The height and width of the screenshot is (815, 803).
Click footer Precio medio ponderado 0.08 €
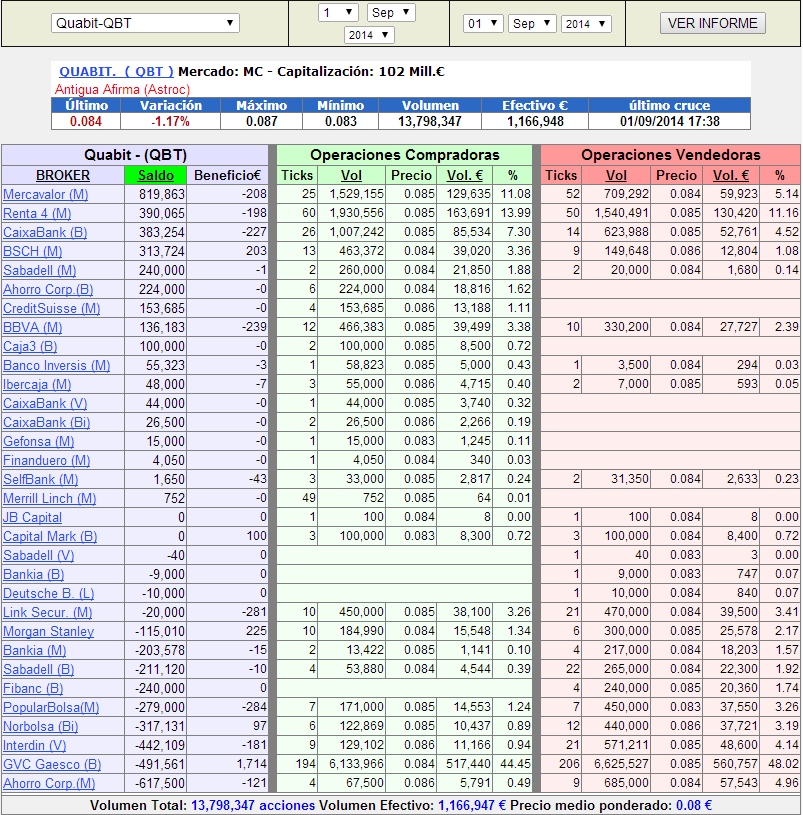[693, 806]
